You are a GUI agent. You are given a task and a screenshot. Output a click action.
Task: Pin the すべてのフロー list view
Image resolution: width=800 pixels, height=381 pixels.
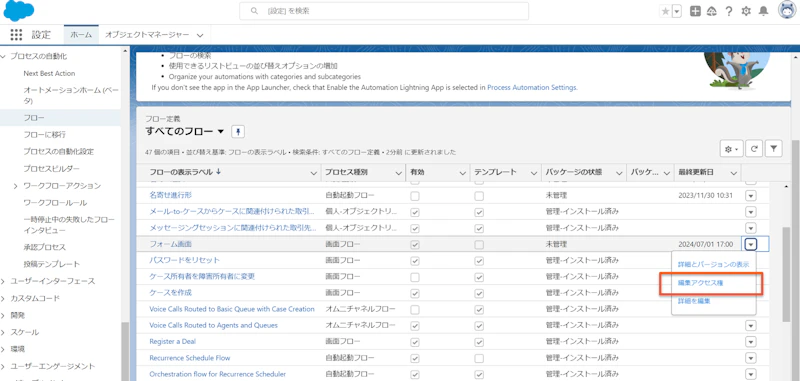coord(238,132)
